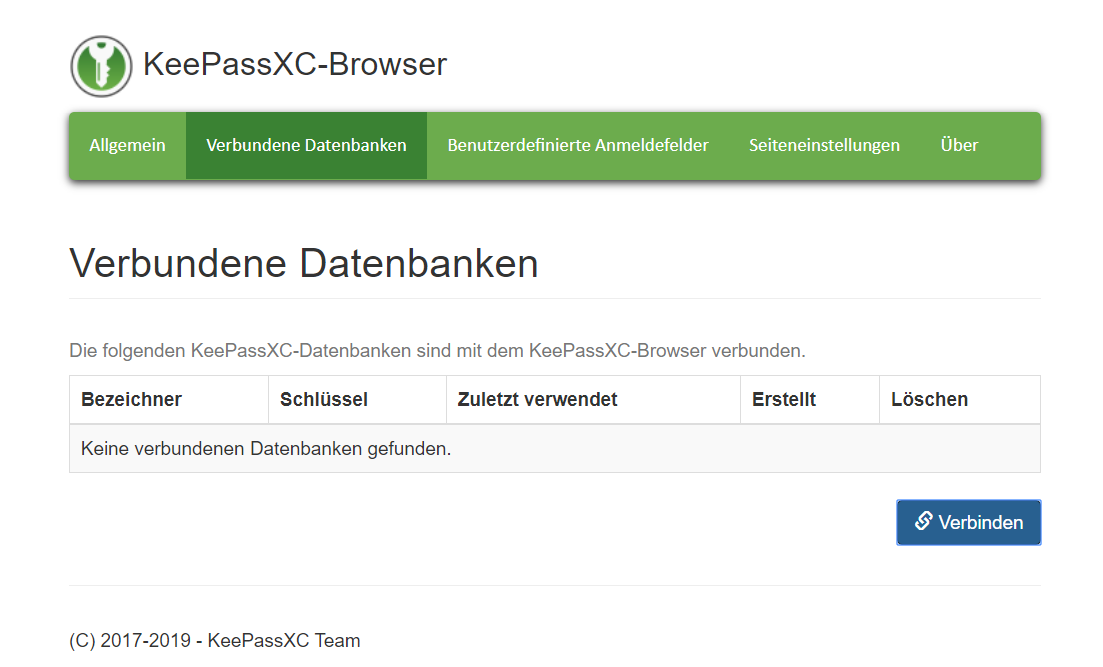Click the Zuletzt verwendet column header
Screen dimensions: 1103x667
tap(593, 400)
